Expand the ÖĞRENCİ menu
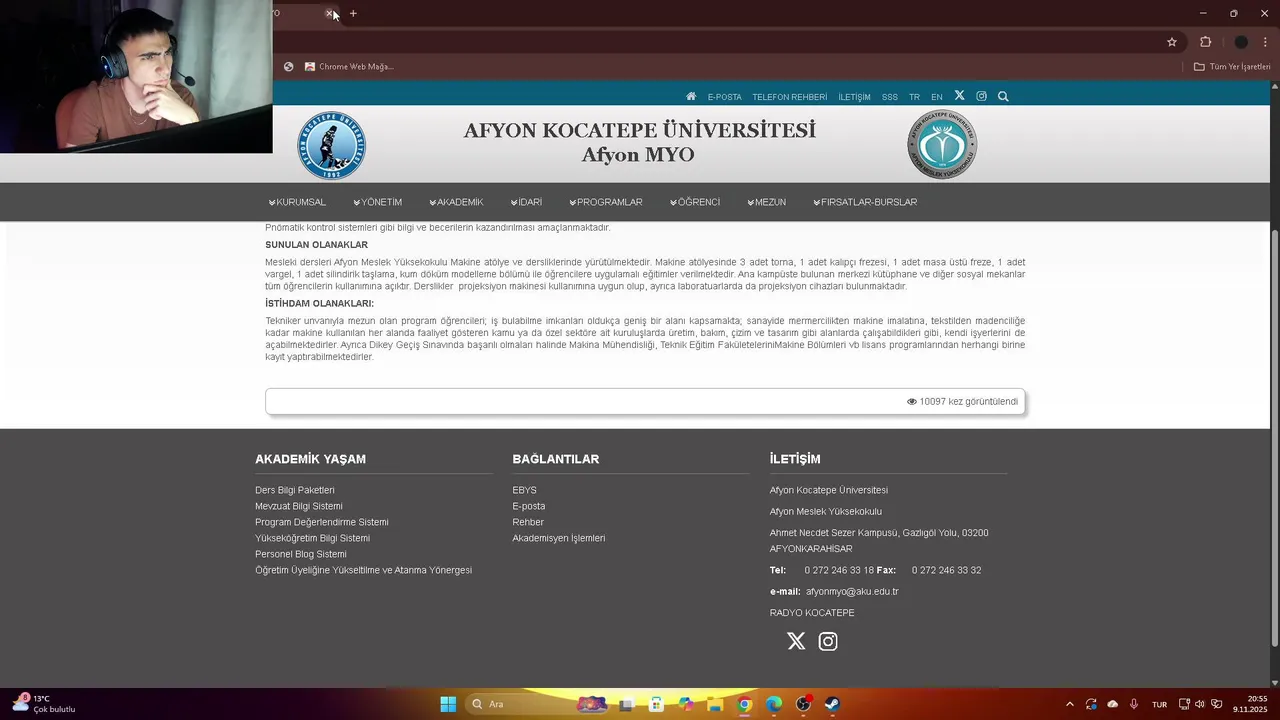1280x720 pixels. tap(695, 202)
